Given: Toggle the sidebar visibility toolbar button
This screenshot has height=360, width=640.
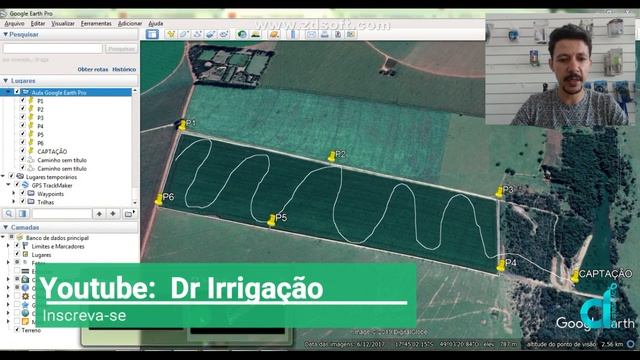Looking at the screenshot, I should coord(152,34).
